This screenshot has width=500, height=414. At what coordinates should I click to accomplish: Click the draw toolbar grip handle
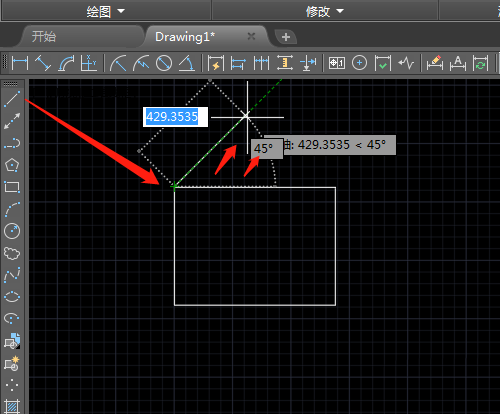[11, 84]
